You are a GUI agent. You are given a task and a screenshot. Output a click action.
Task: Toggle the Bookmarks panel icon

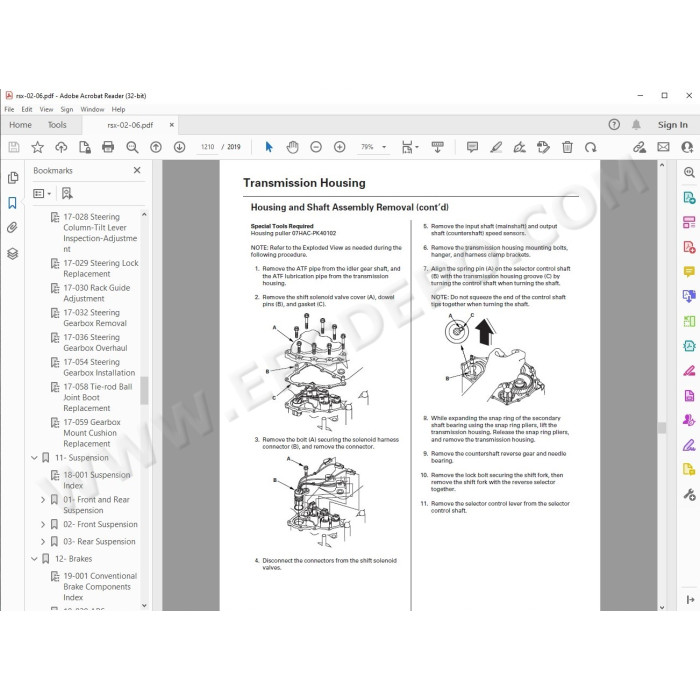coord(12,203)
